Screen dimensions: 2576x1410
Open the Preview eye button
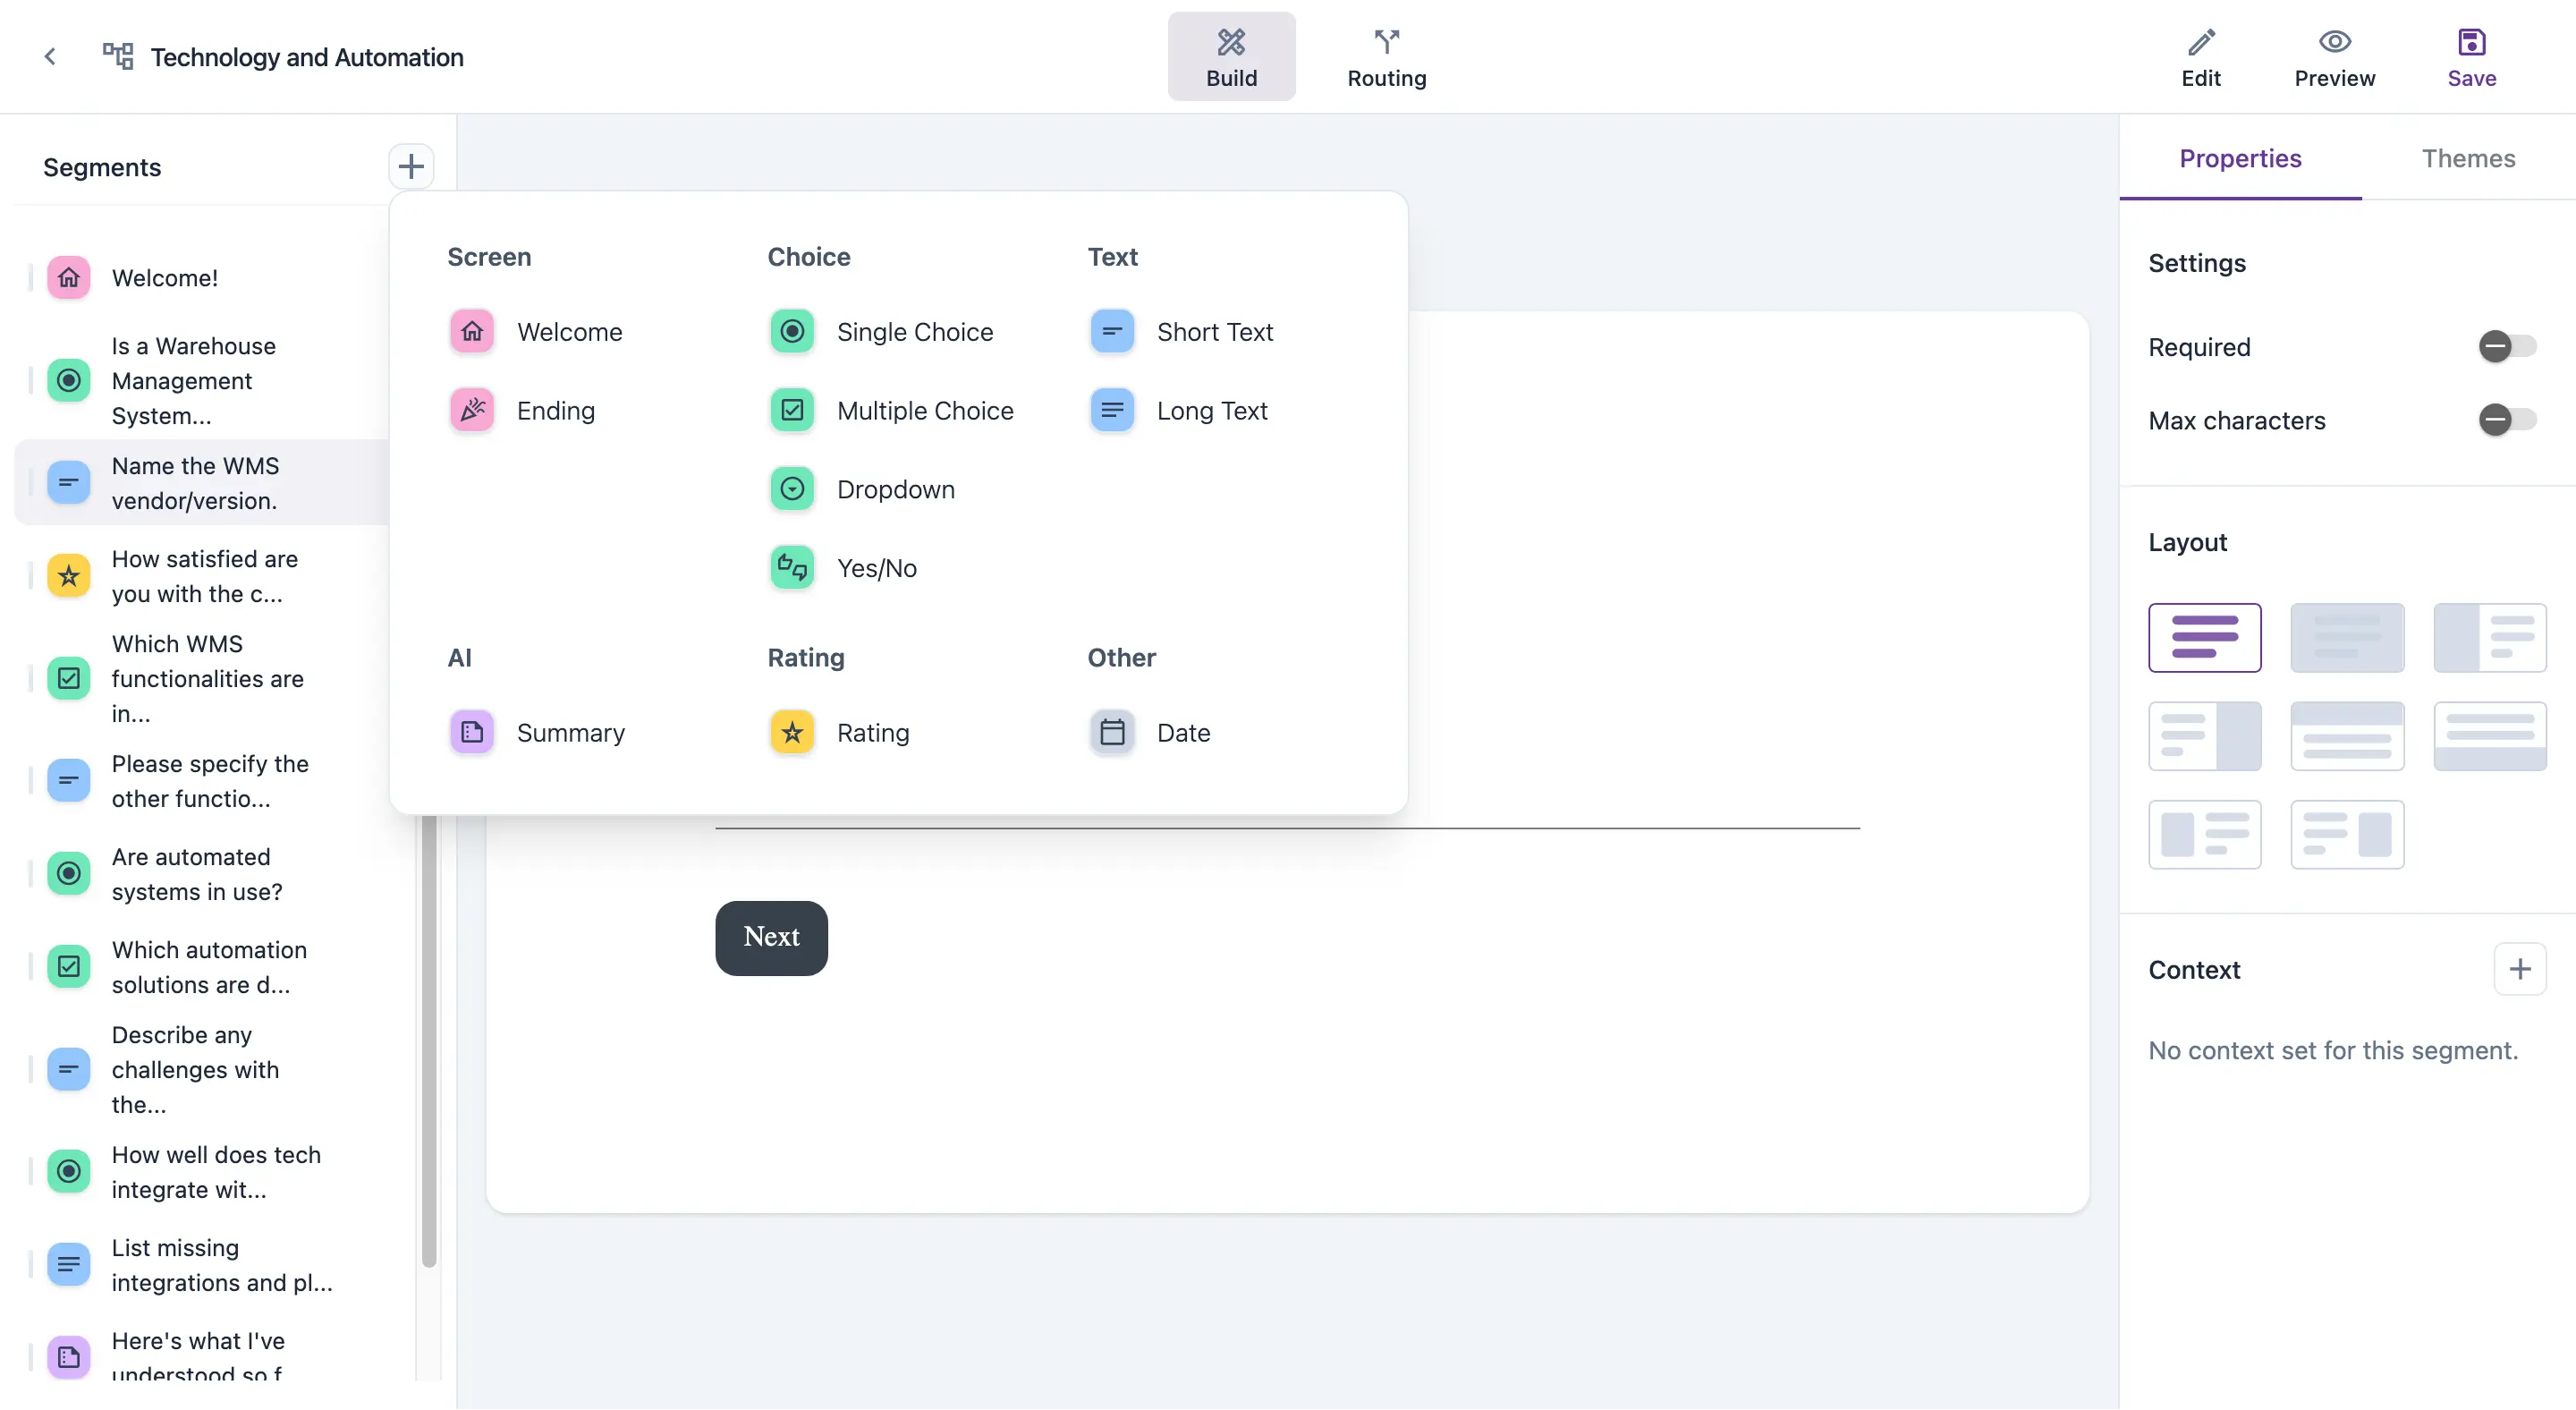point(2334,57)
